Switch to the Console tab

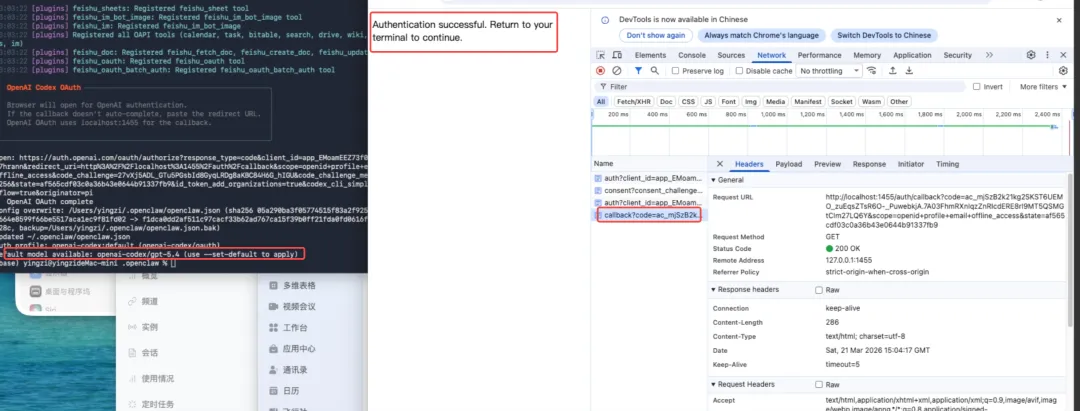(x=692, y=55)
